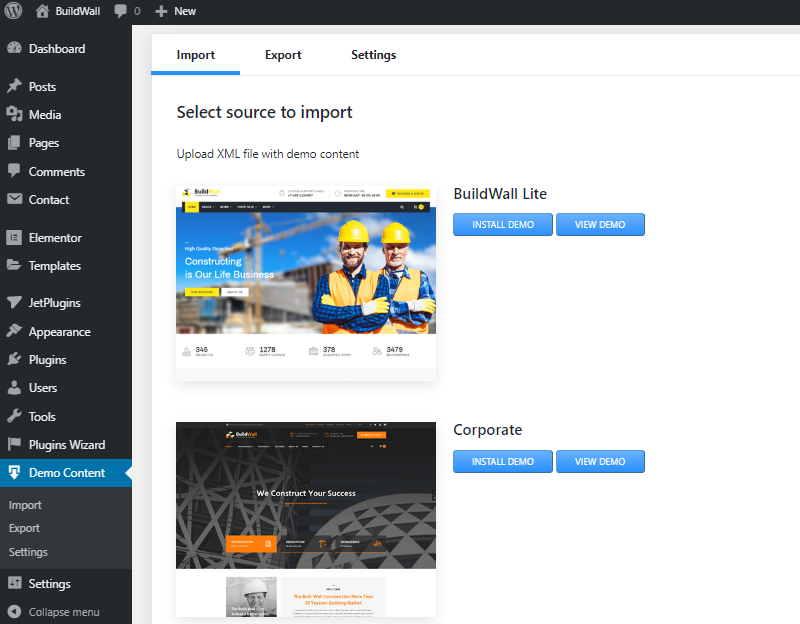Click the BuildWall Lite demo thumbnail

[306, 283]
